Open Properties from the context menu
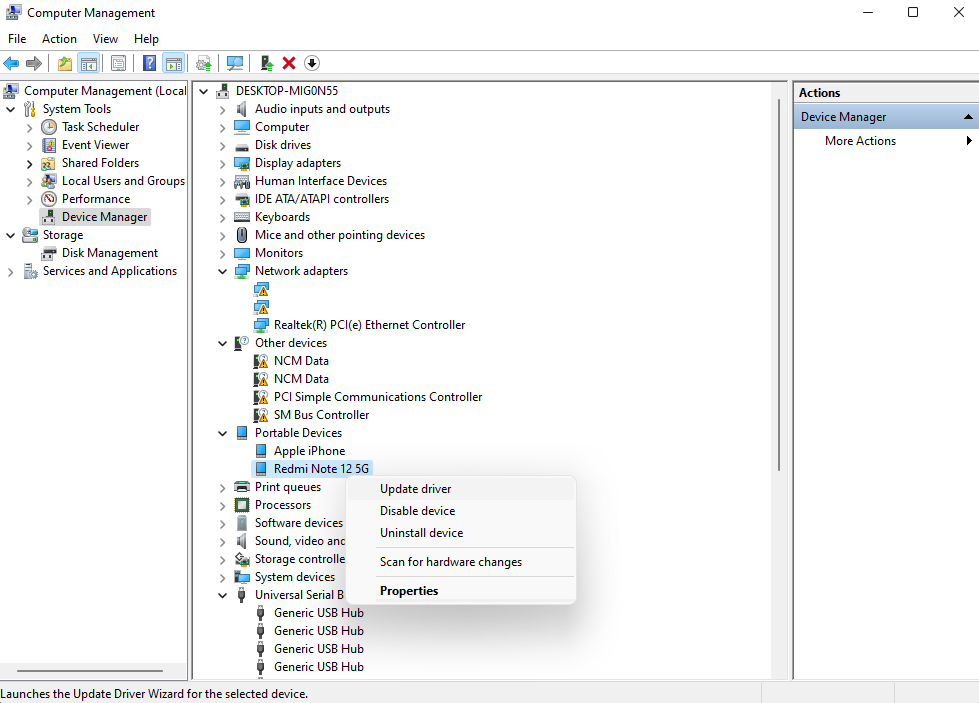Screen dimensions: 979x703 click(460, 591)
